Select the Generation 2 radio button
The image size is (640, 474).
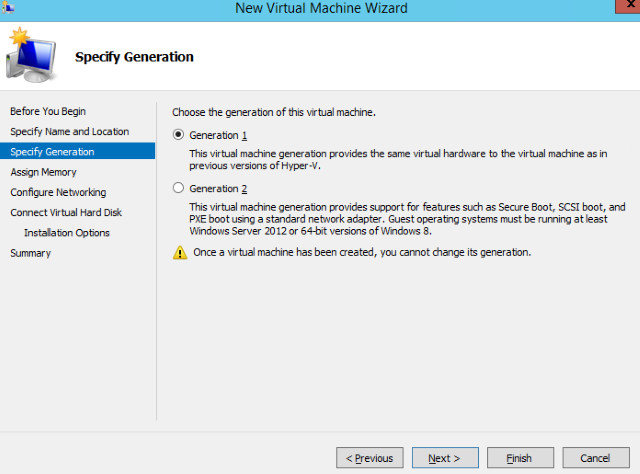[178, 188]
